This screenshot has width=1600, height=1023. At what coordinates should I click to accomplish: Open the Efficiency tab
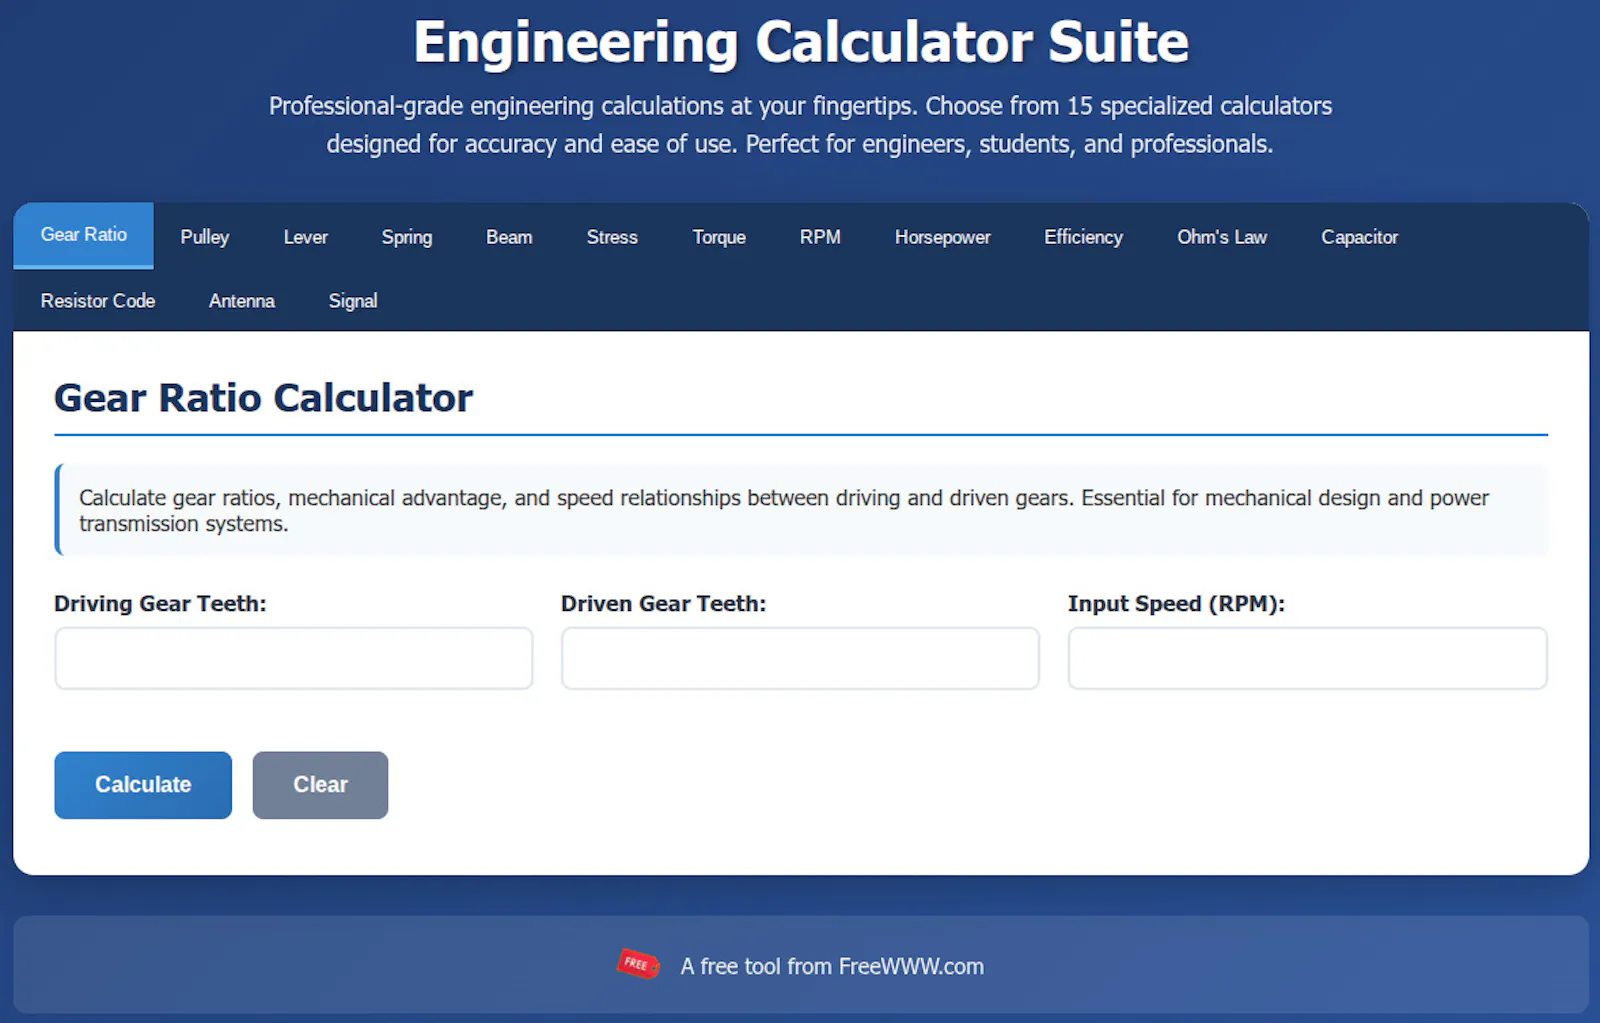tap(1083, 237)
